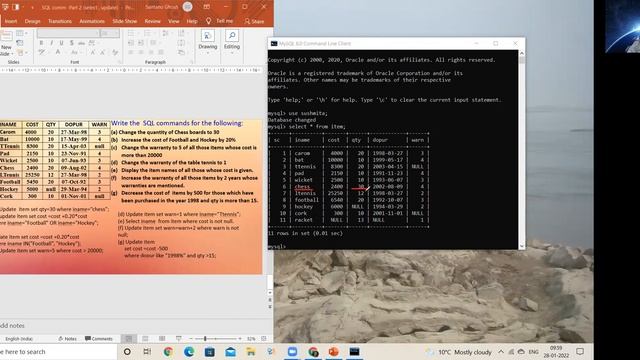Image resolution: width=640 pixels, height=360 pixels.
Task: Switch to Normal view in status bar
Action: [129, 339]
